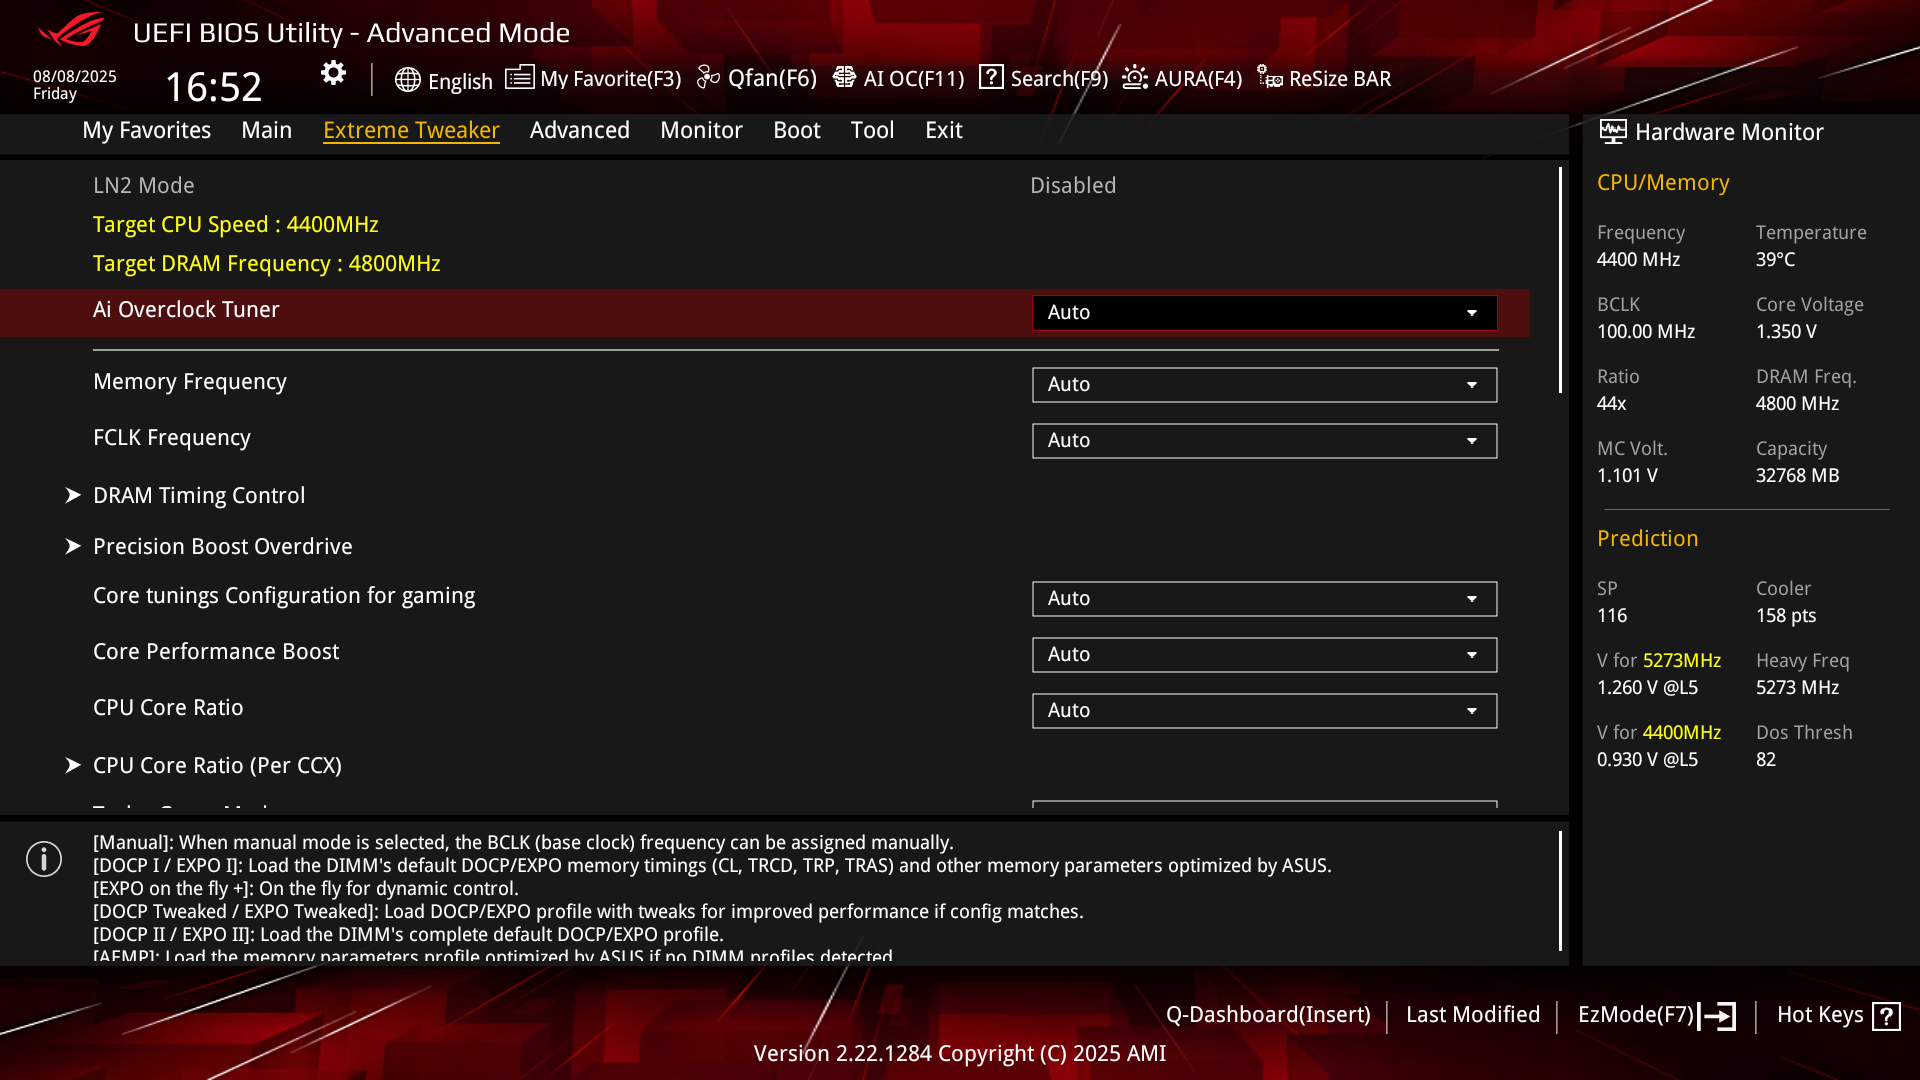Switch to EzMode(F7) using arrow icon
The image size is (1920, 1080).
click(x=1718, y=1016)
